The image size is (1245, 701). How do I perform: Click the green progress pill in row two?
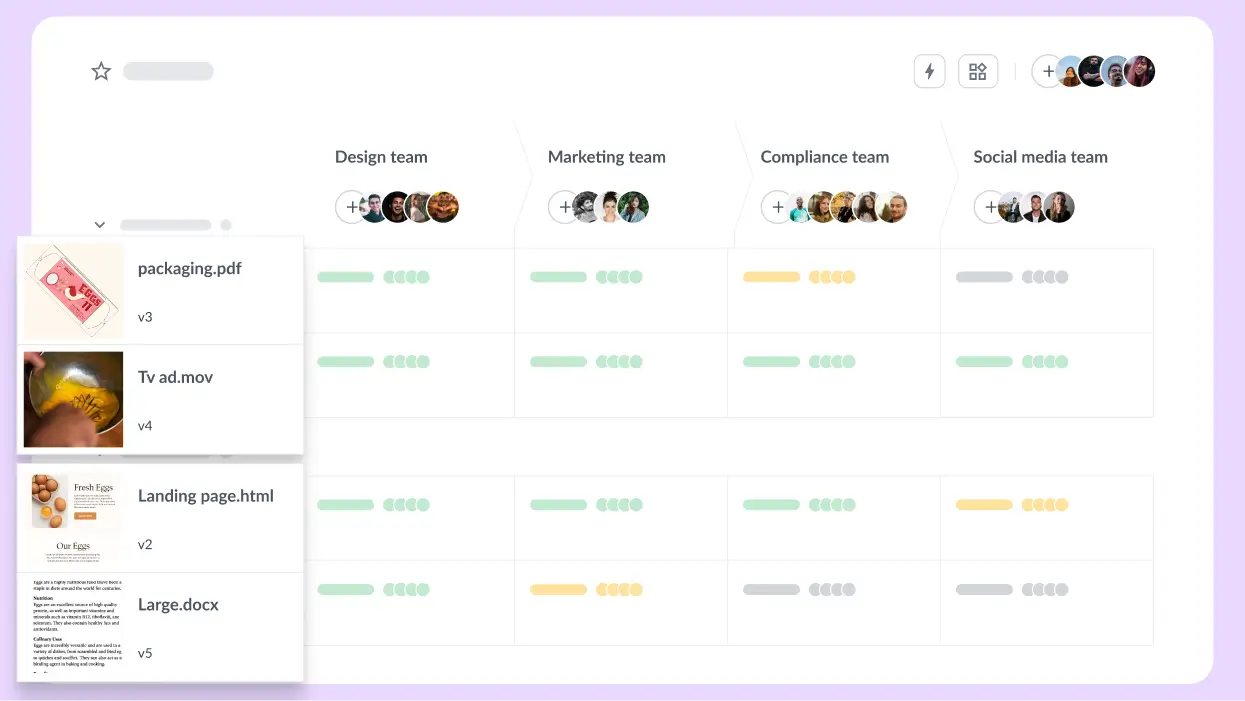(345, 361)
